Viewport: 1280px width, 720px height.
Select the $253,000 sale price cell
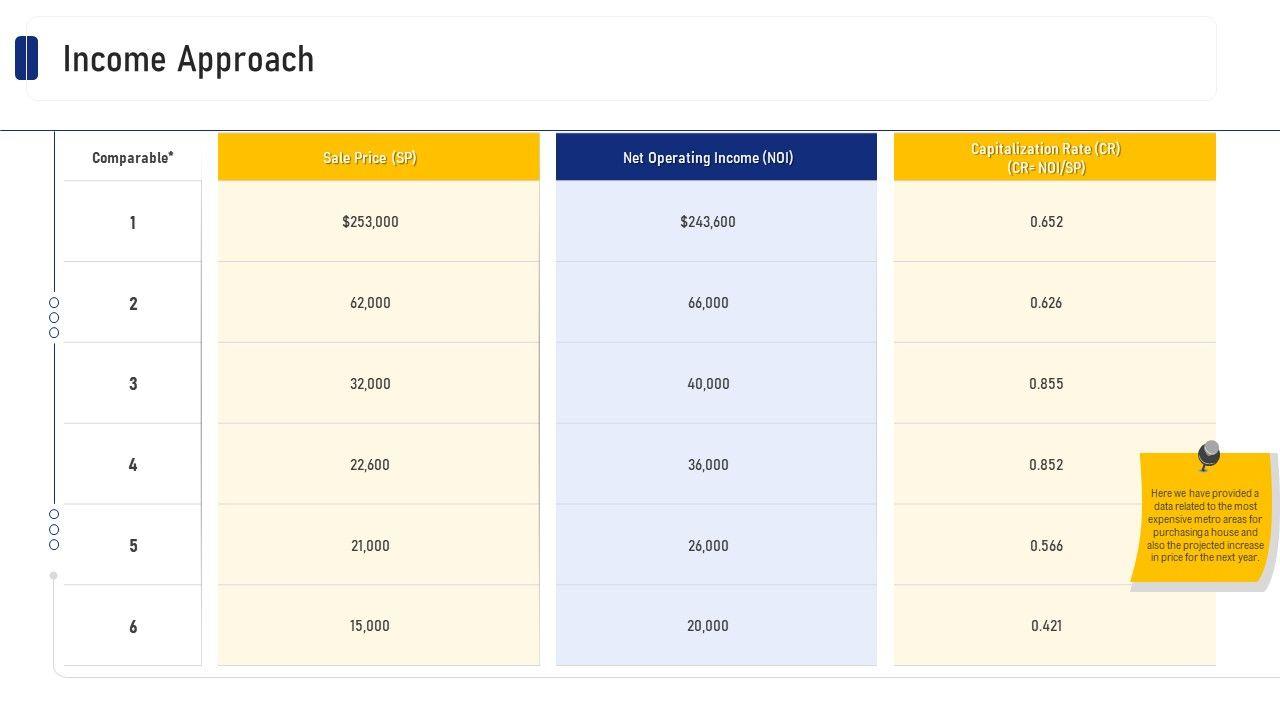click(x=370, y=222)
